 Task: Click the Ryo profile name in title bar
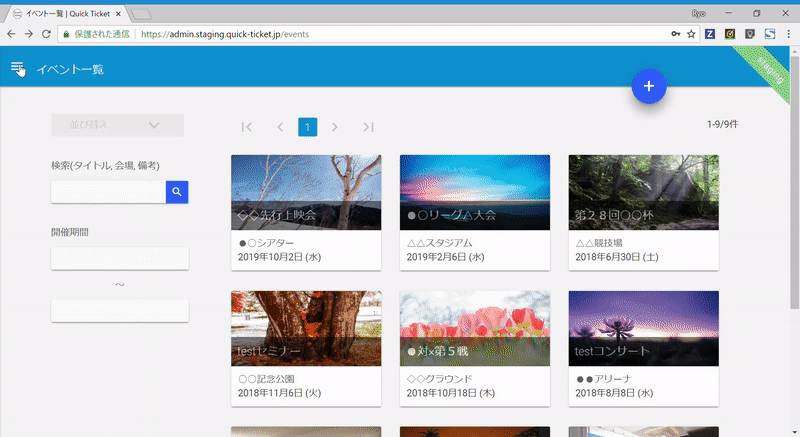698,14
